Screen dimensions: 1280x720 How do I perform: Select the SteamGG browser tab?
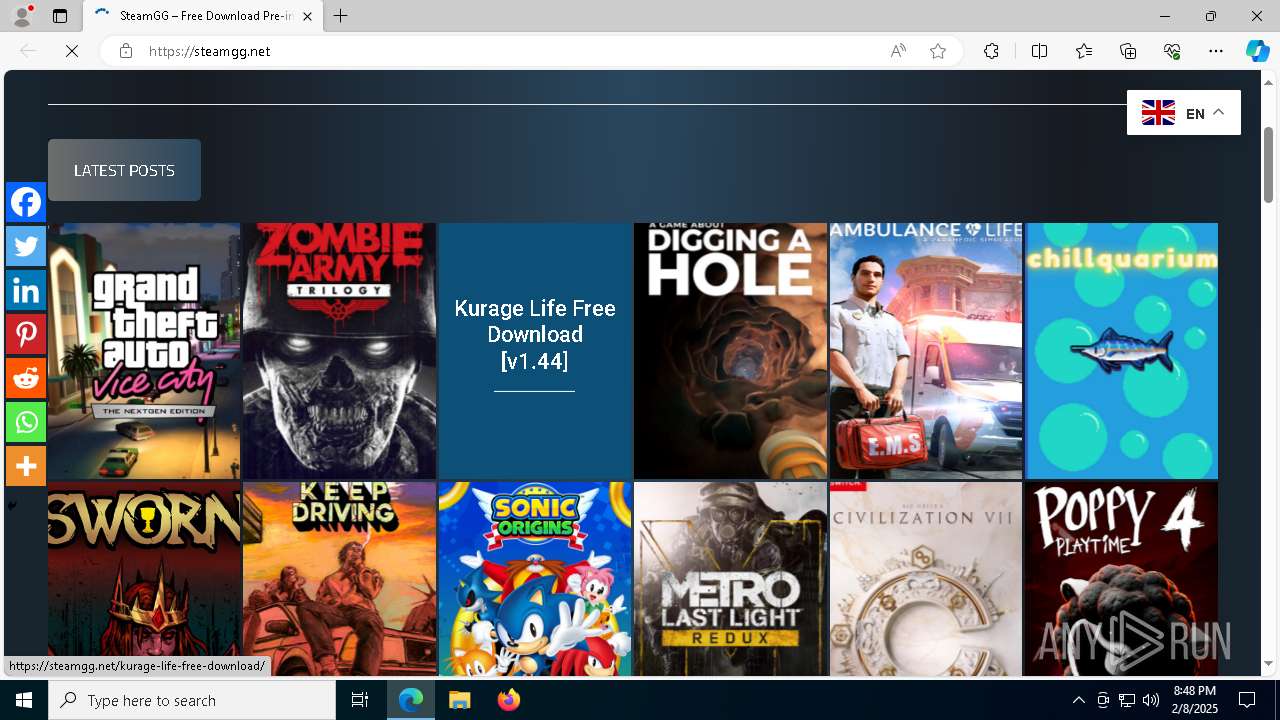point(203,16)
